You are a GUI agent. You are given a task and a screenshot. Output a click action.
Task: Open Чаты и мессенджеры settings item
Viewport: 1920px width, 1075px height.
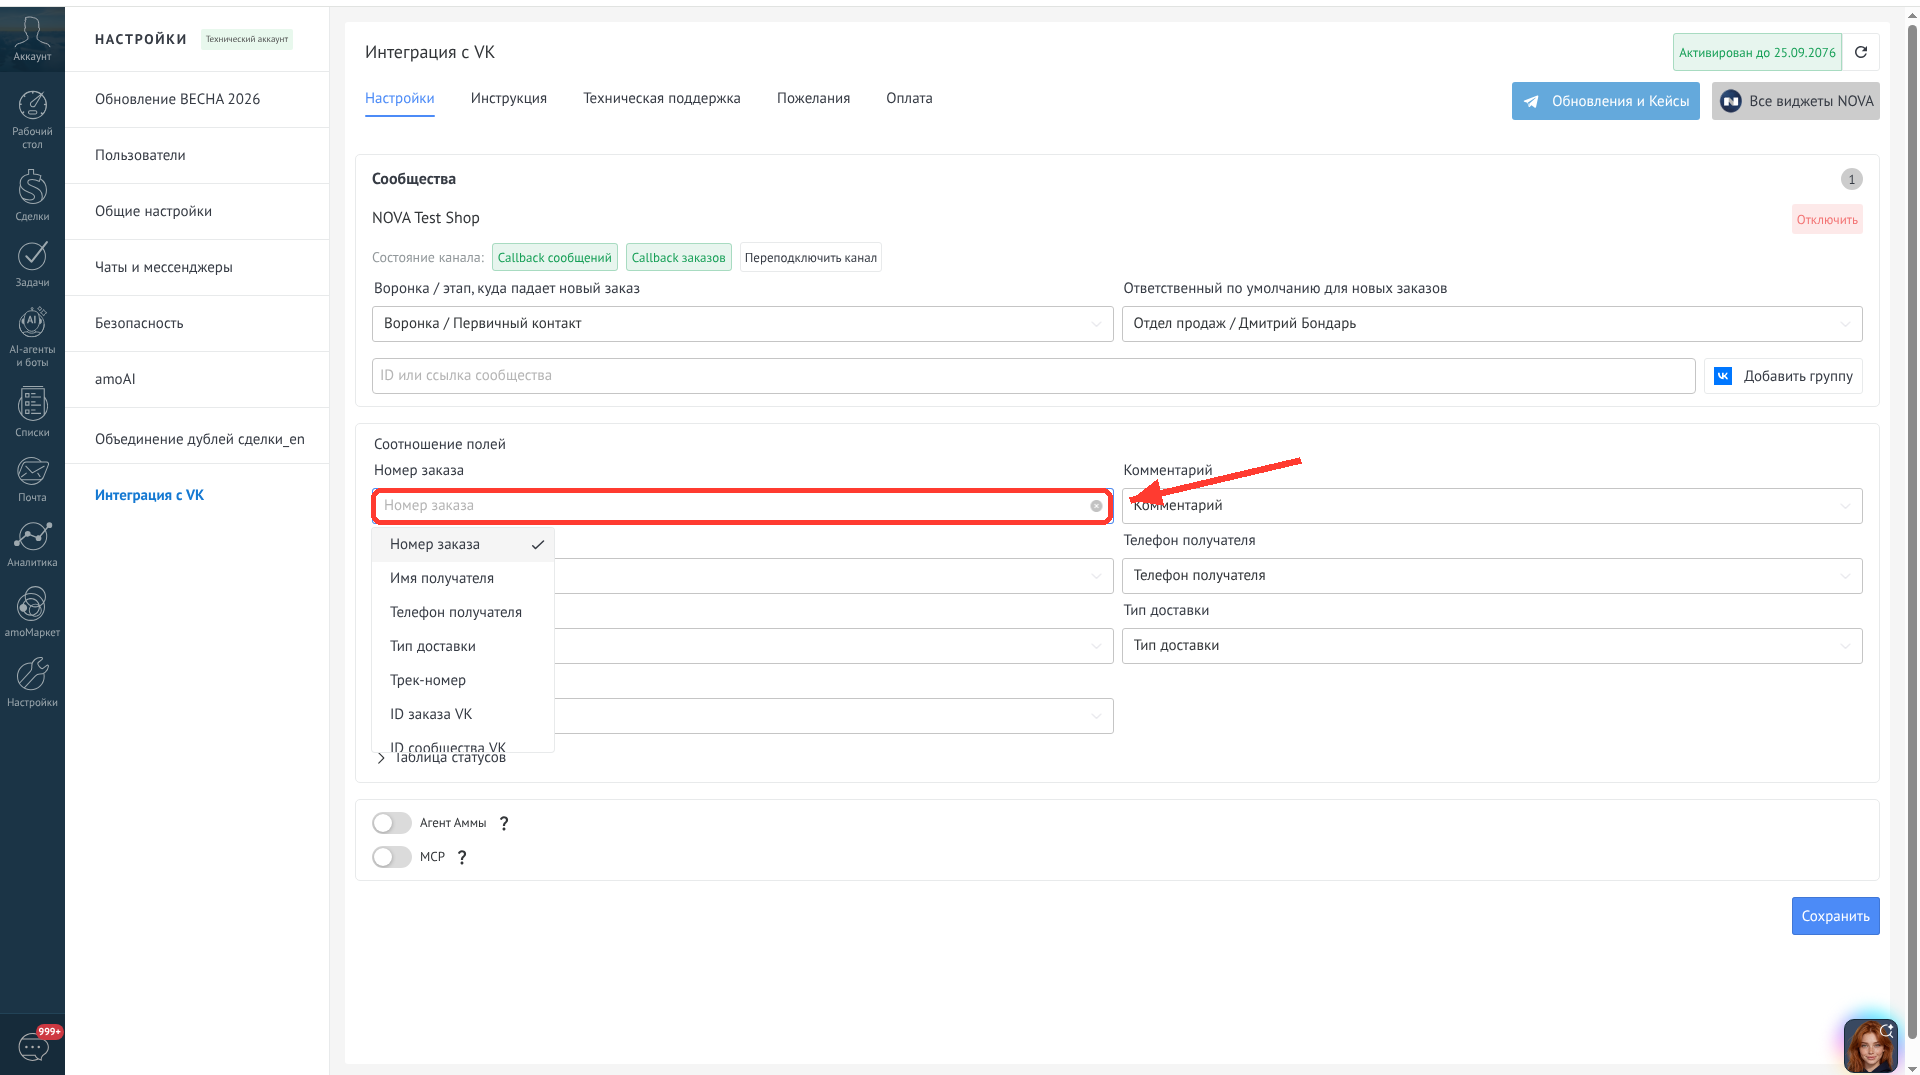pos(197,267)
